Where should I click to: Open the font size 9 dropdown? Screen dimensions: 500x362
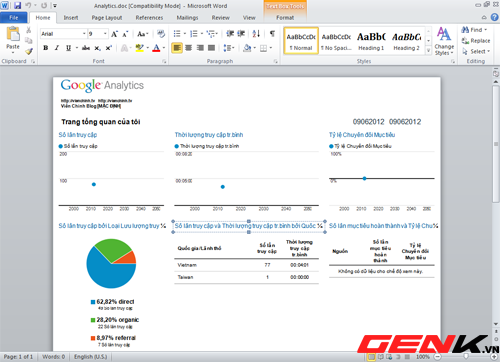click(x=105, y=34)
